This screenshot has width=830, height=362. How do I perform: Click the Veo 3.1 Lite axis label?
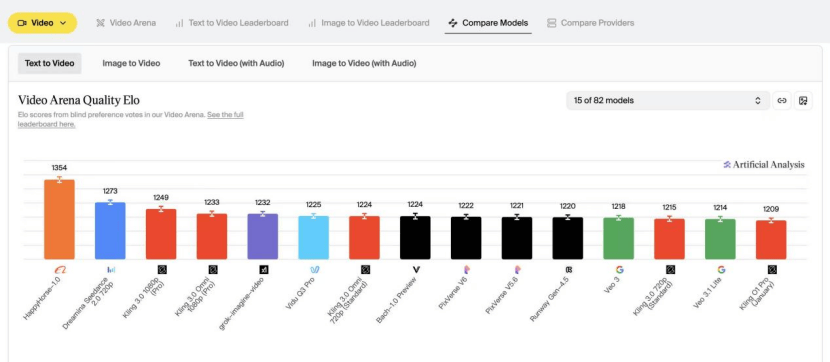(x=708, y=292)
